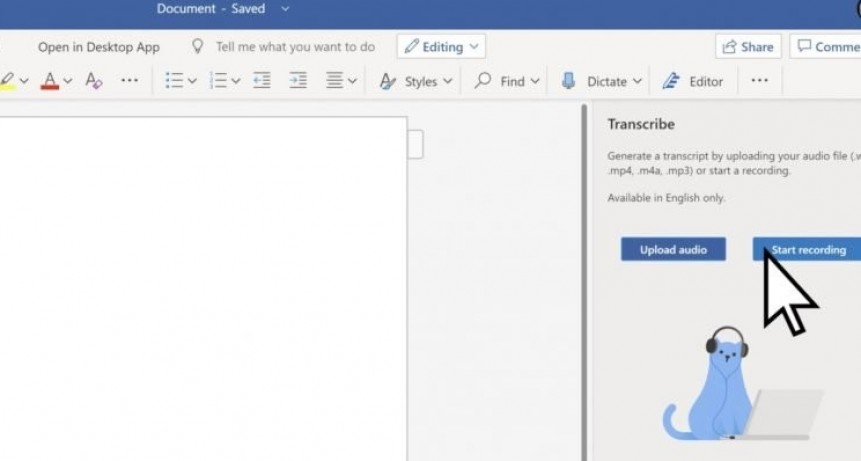Open more font options ellipsis
The image size is (861, 461).
[x=130, y=81]
